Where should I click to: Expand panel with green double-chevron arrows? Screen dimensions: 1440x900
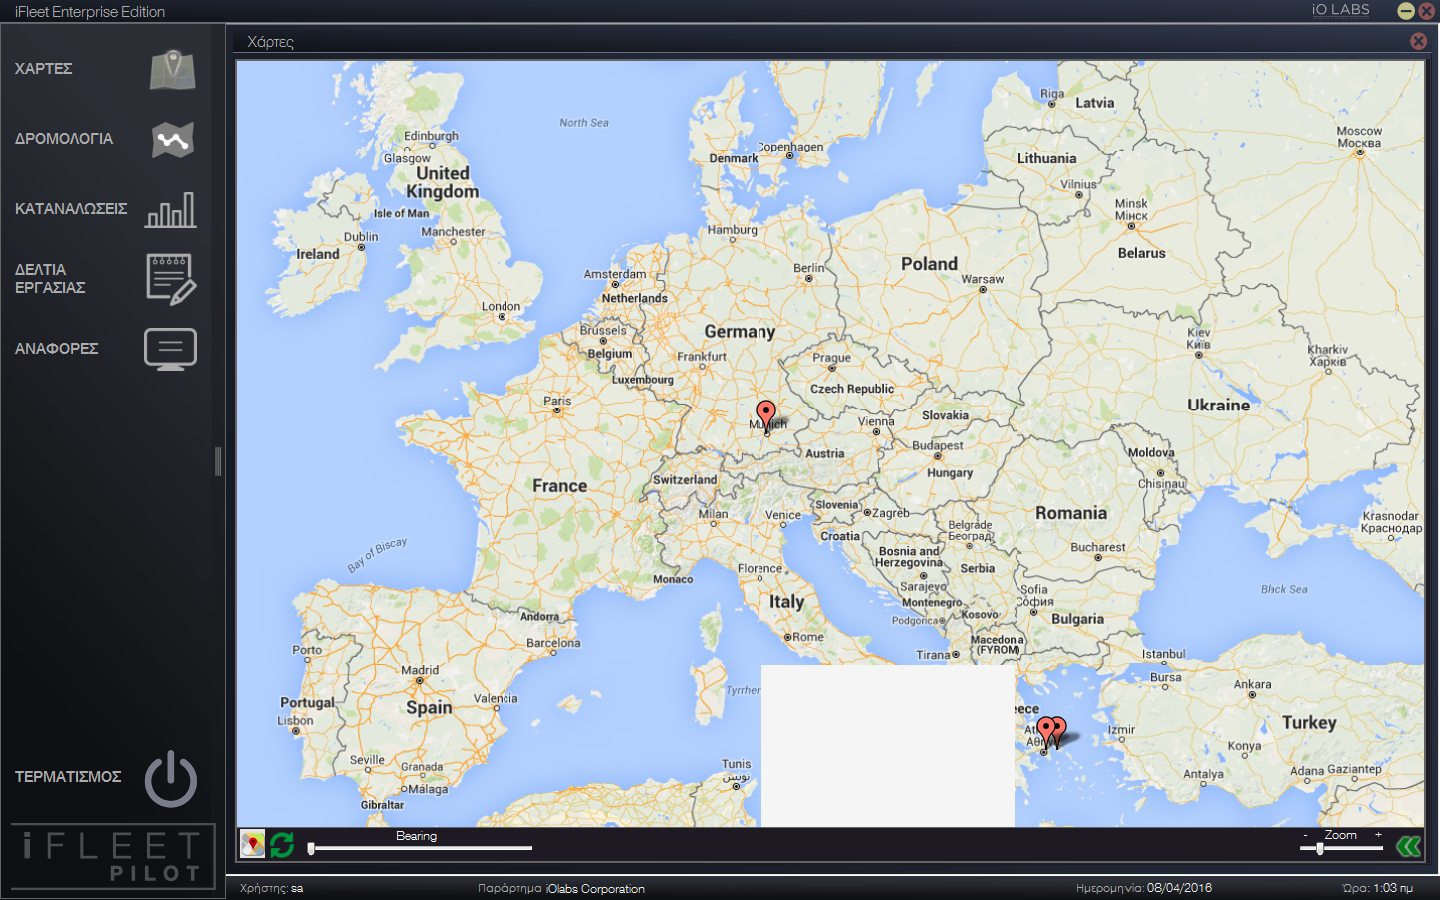pyautogui.click(x=1408, y=847)
